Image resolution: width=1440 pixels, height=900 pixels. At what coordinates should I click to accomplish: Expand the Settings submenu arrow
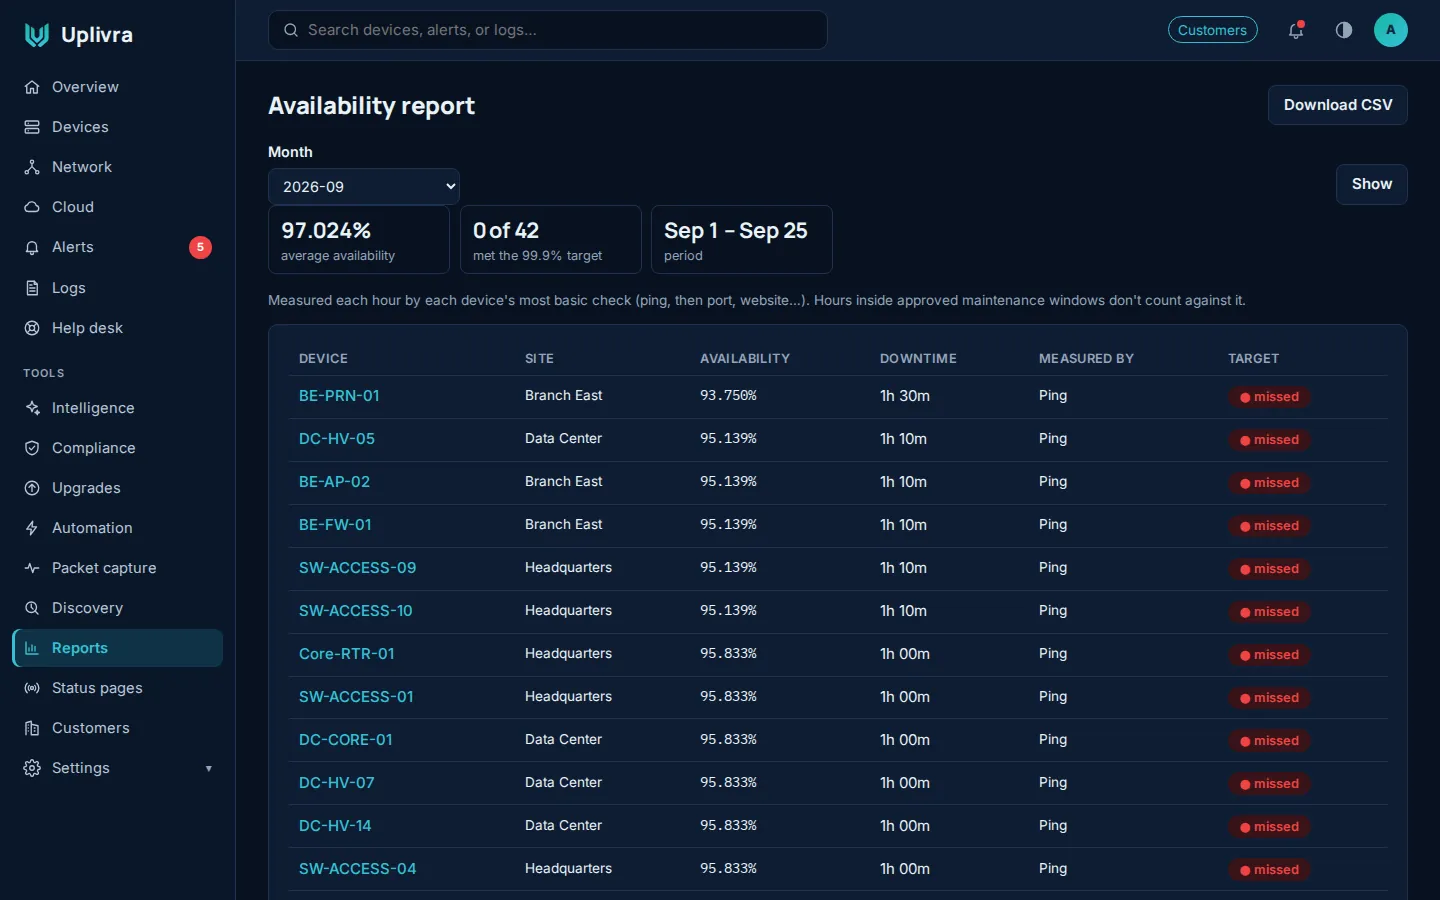209,768
